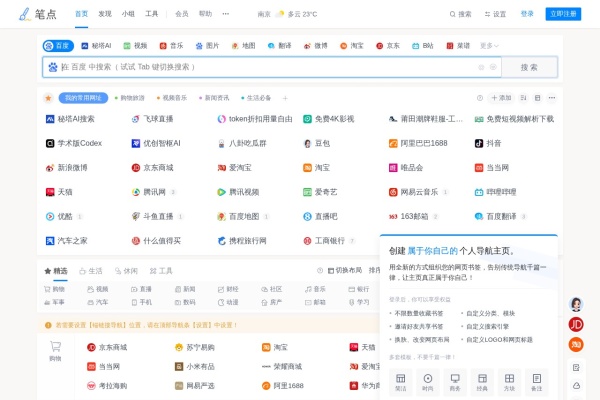The height and width of the screenshot is (400, 600).
Task: Click the 南京 weather widget
Action: 287,14
